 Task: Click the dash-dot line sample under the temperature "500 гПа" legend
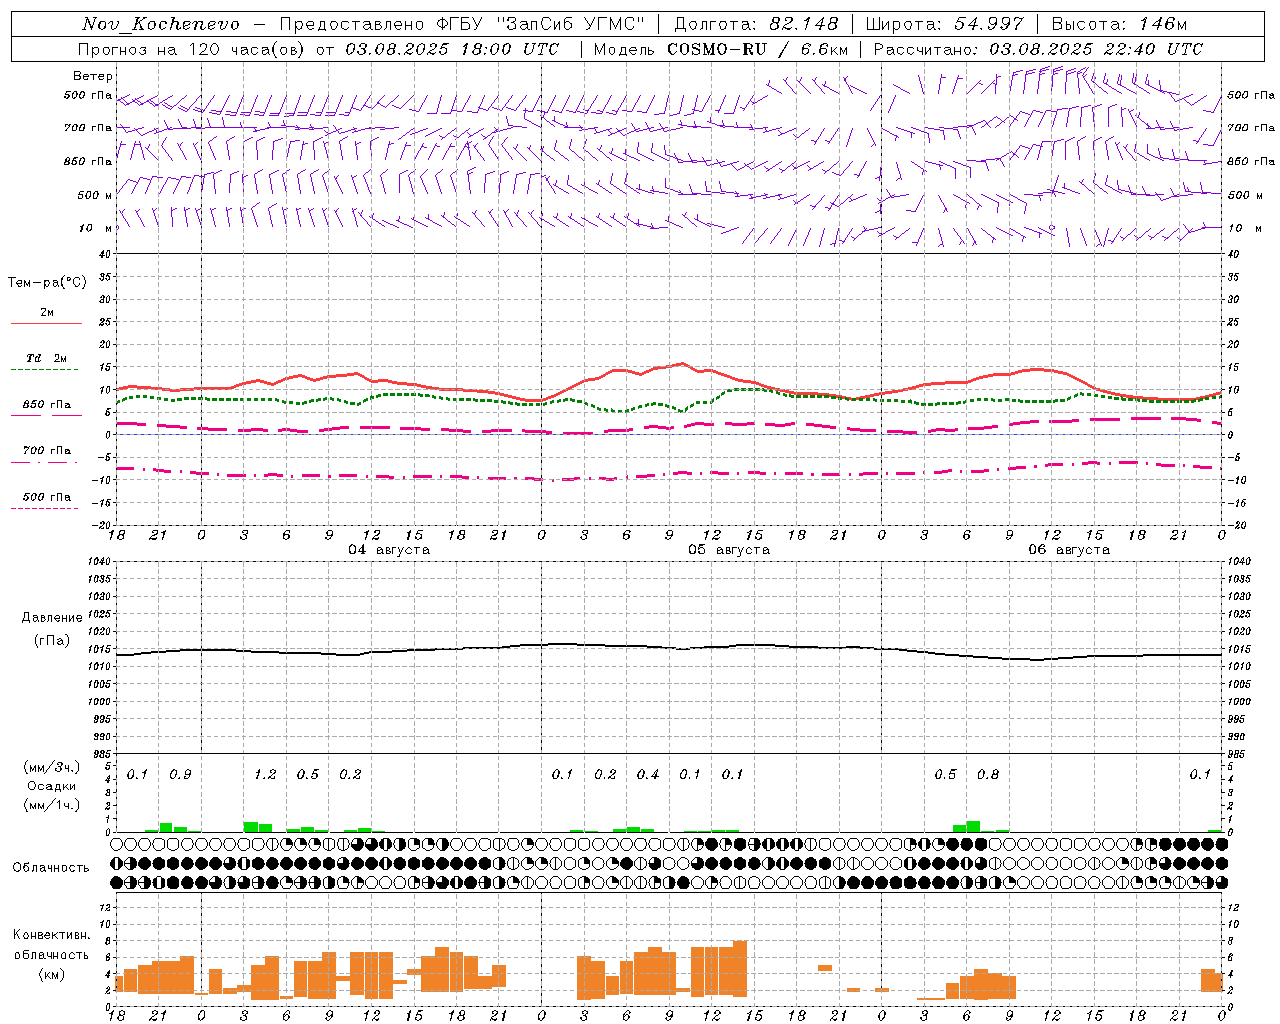click(x=45, y=508)
